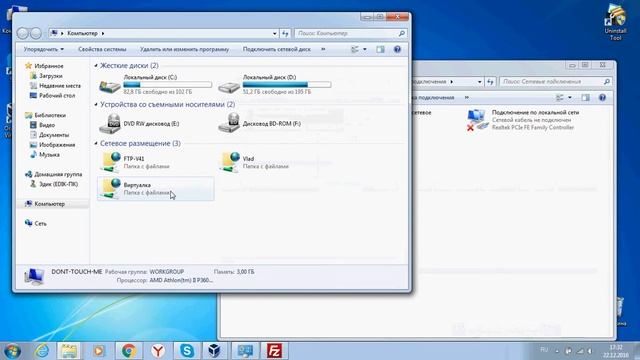Select Рабочий стол in navigation pane

57,96
